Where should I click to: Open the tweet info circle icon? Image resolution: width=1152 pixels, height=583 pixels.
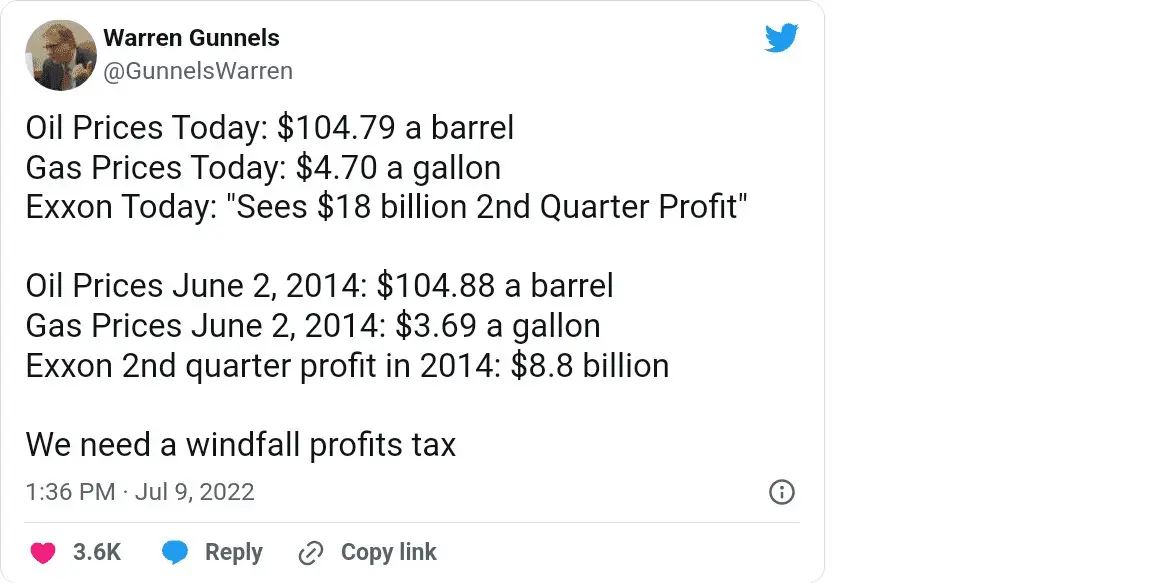click(781, 492)
